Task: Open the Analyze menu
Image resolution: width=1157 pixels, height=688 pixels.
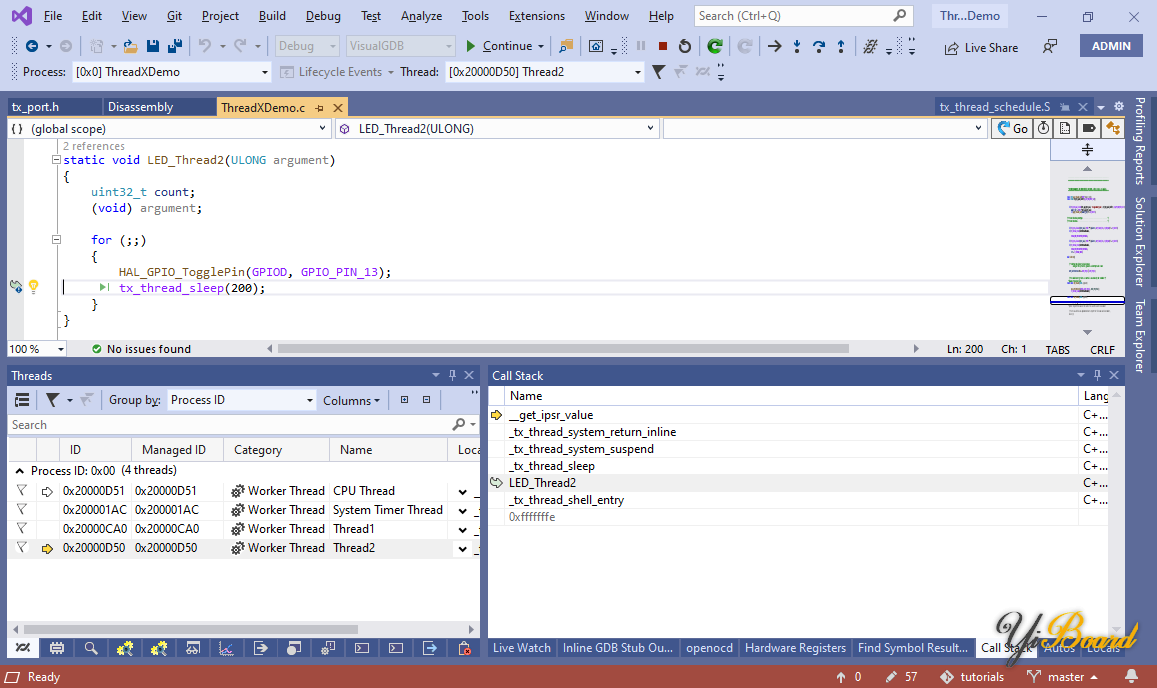Action: click(x=421, y=16)
